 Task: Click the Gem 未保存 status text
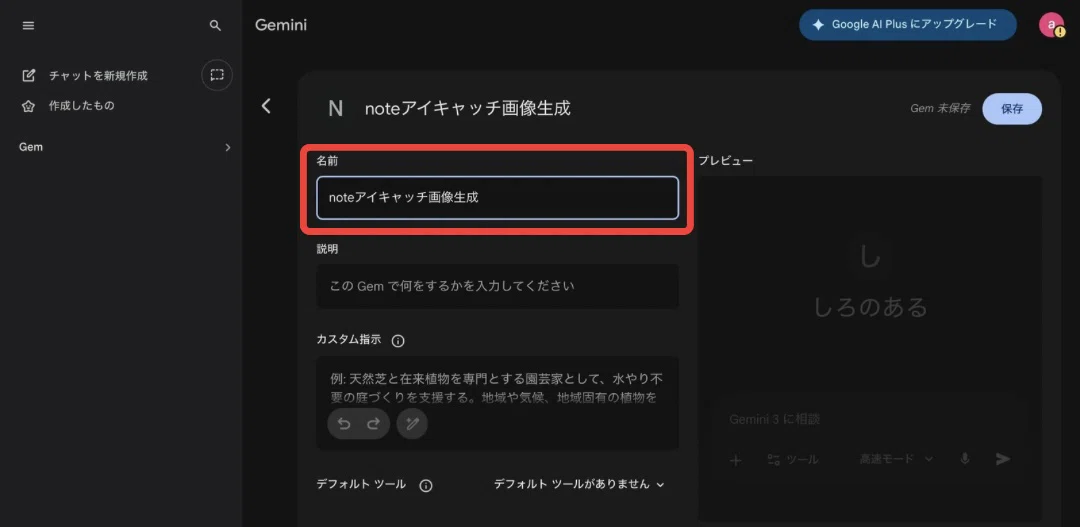pos(939,109)
